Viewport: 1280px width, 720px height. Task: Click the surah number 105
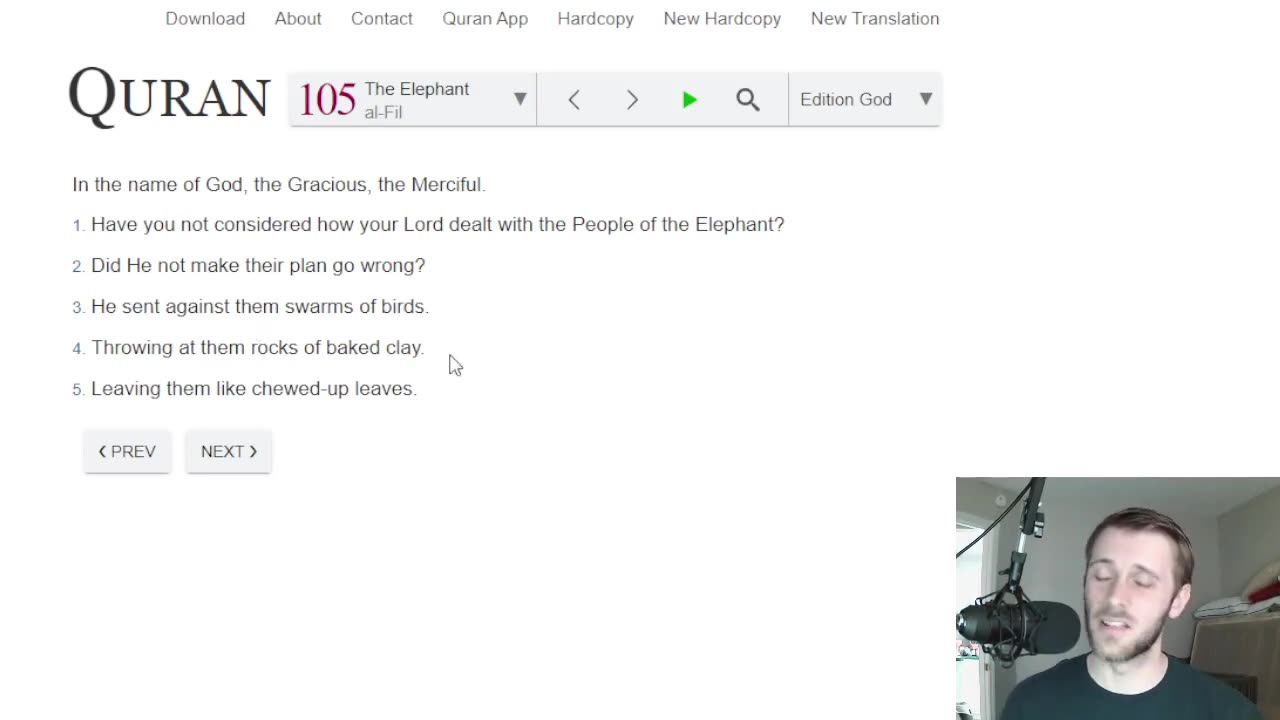[327, 100]
